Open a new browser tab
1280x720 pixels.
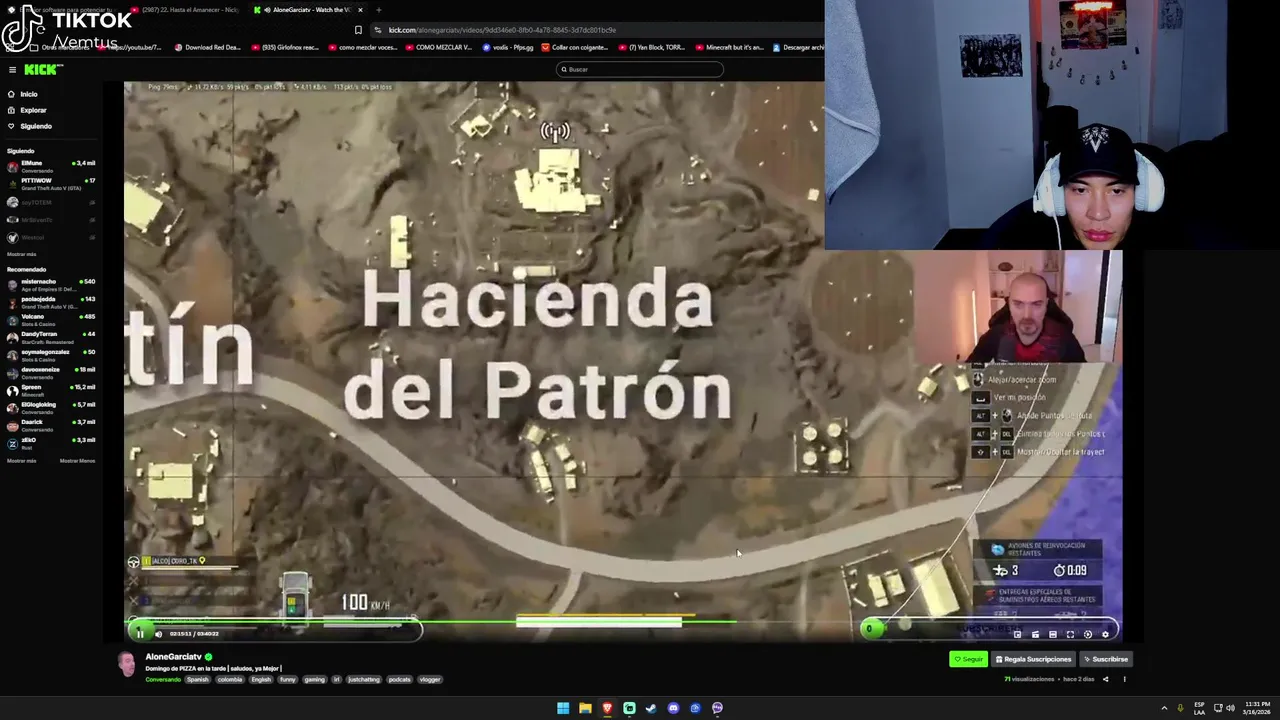click(378, 10)
